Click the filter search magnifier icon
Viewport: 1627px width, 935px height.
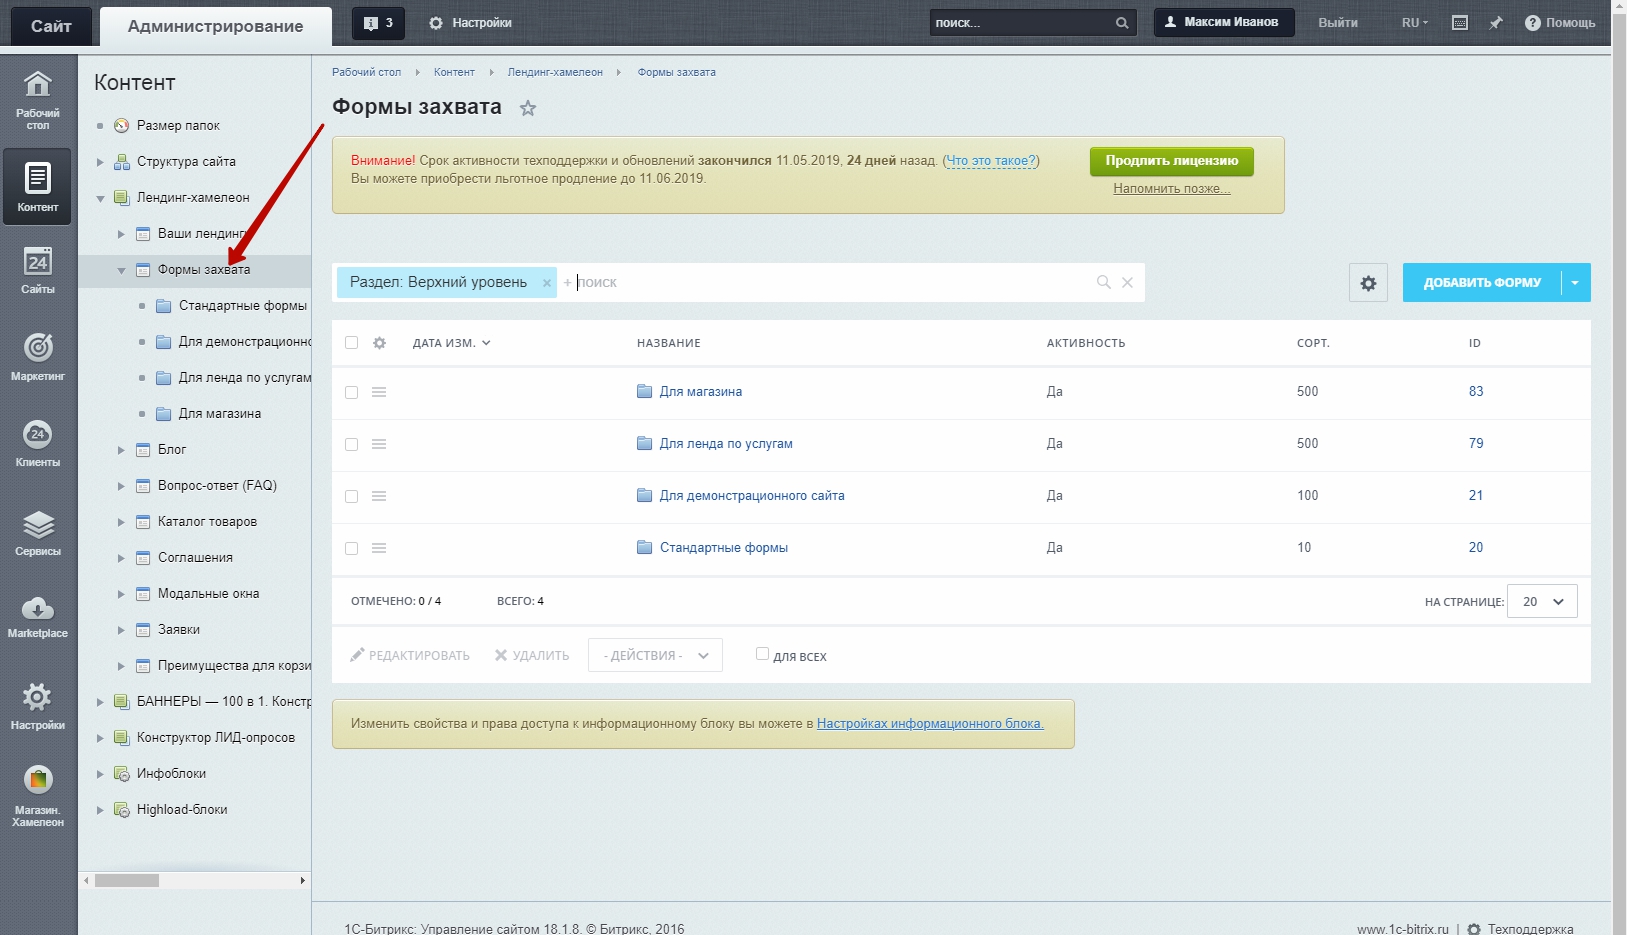click(1104, 282)
